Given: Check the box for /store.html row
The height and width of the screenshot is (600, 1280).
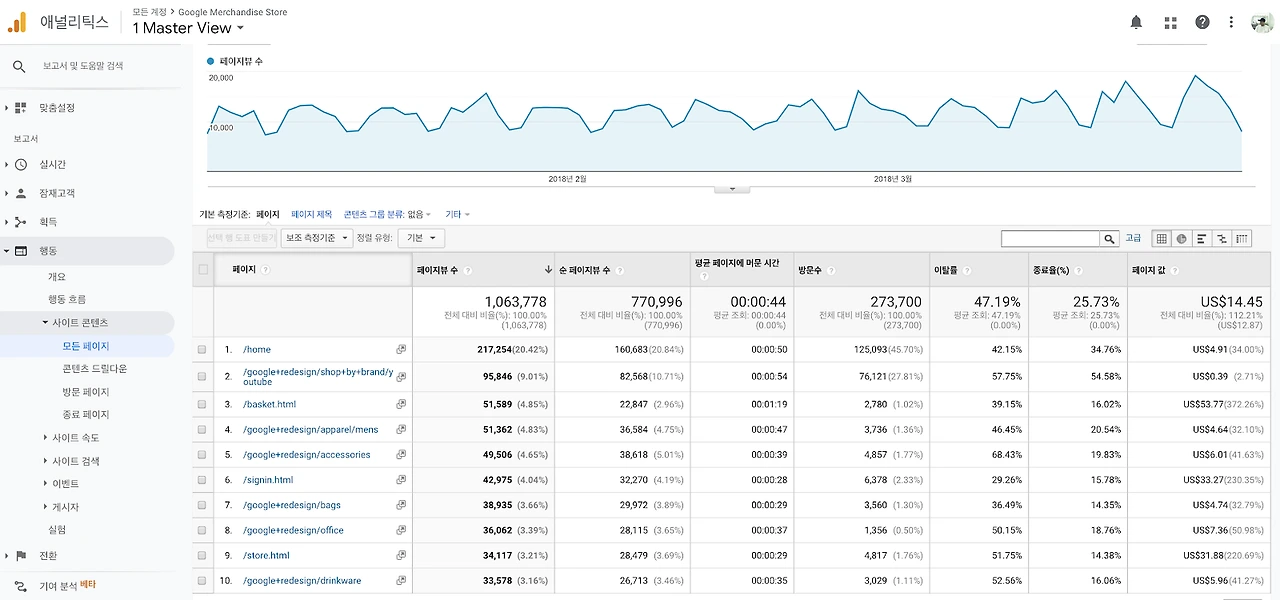Looking at the screenshot, I should (202, 556).
